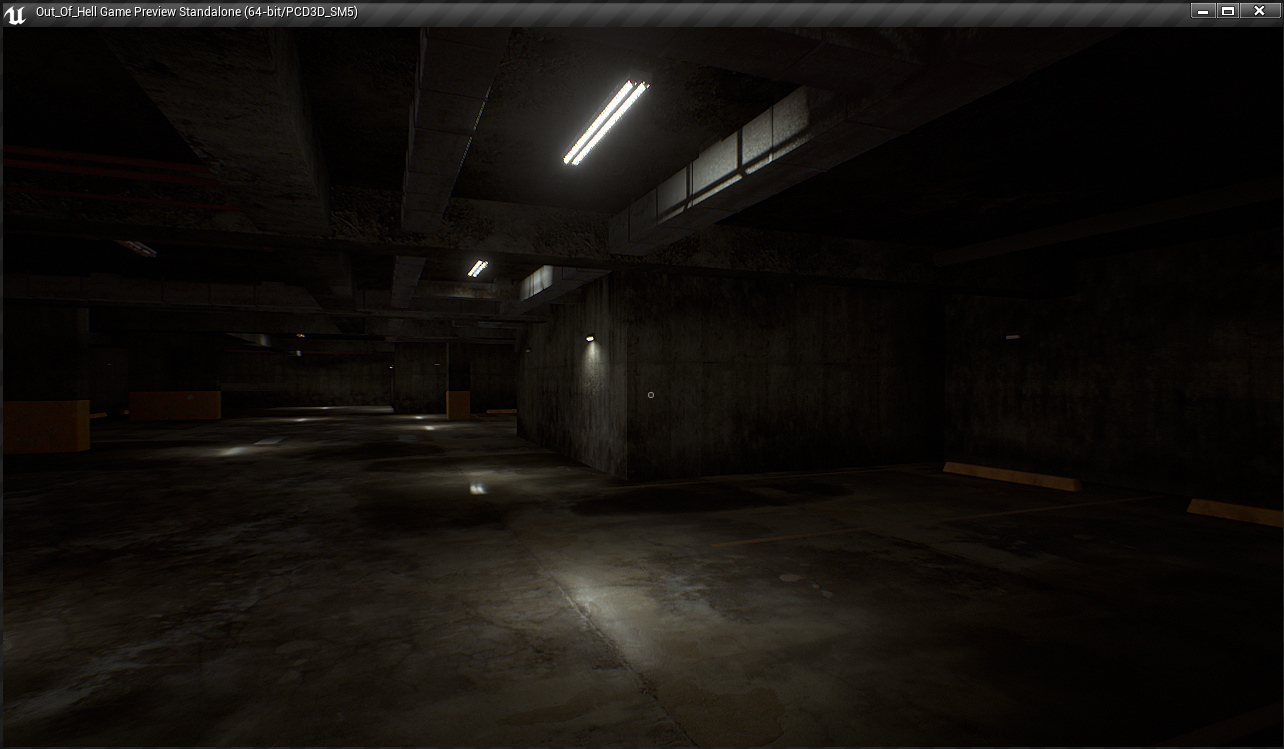This screenshot has width=1284, height=749.
Task: Select the smaller distant ceiling light
Action: tap(478, 268)
